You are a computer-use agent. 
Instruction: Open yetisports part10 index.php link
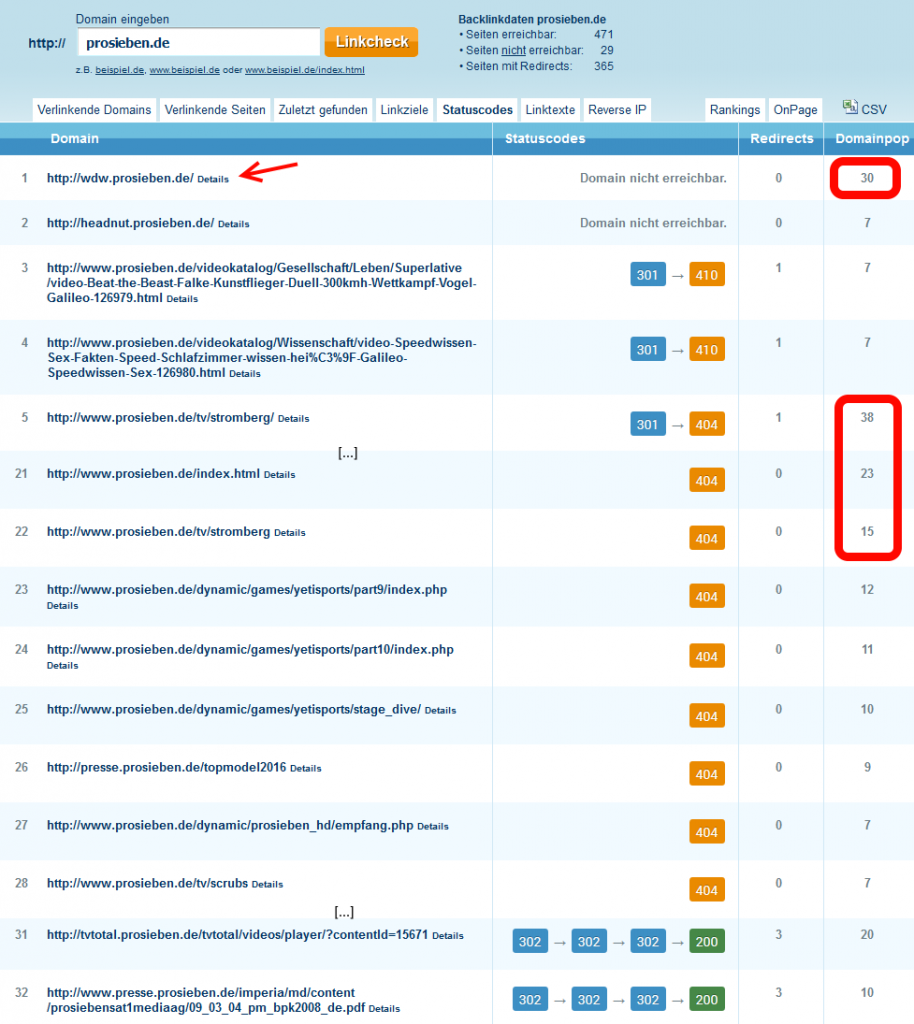point(250,650)
